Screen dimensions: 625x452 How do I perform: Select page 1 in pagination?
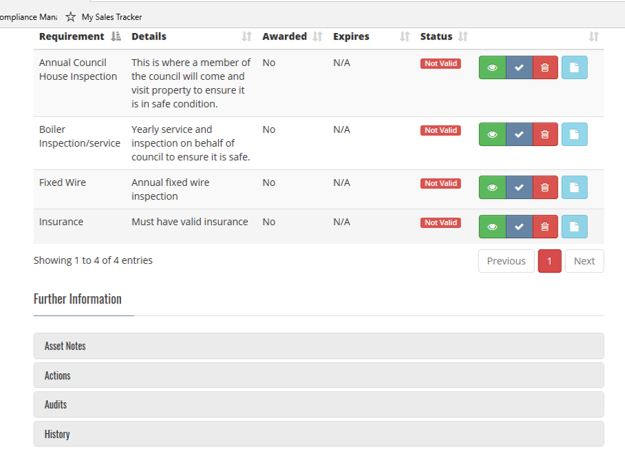(550, 261)
